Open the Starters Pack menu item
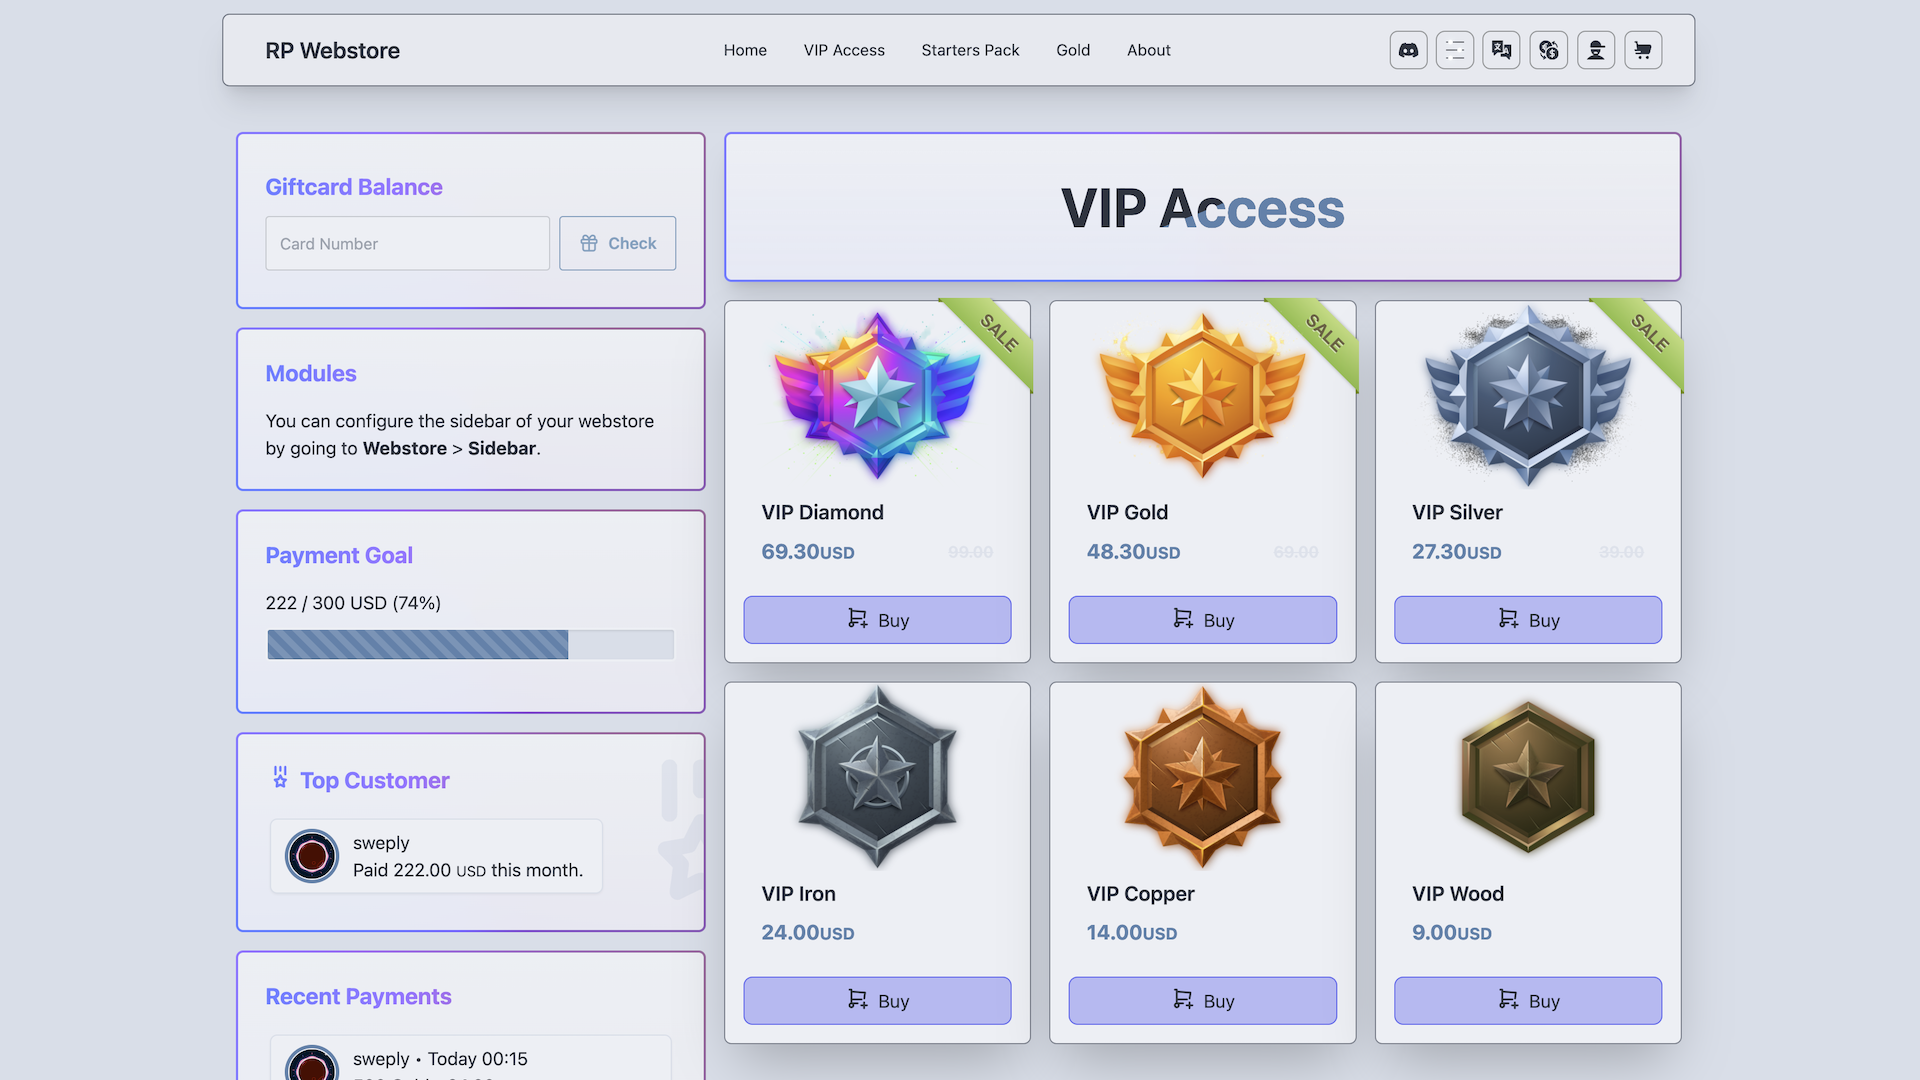The width and height of the screenshot is (1920, 1080). click(970, 50)
